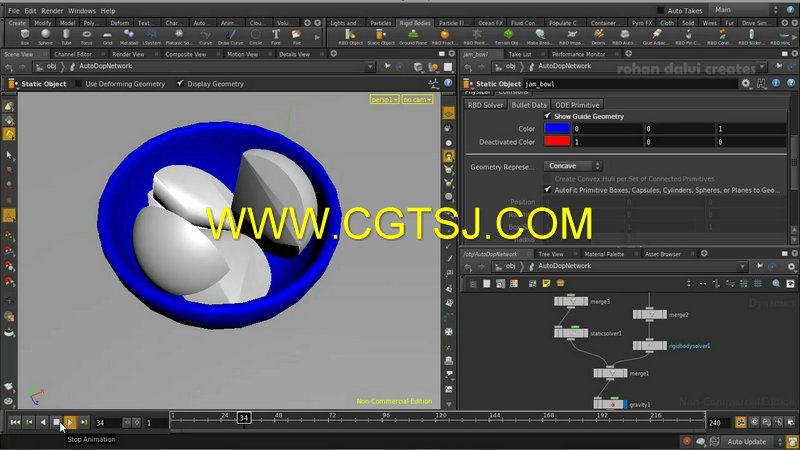Image resolution: width=800 pixels, height=450 pixels.
Task: Open the Auto Update mode dropdown
Action: [753, 442]
